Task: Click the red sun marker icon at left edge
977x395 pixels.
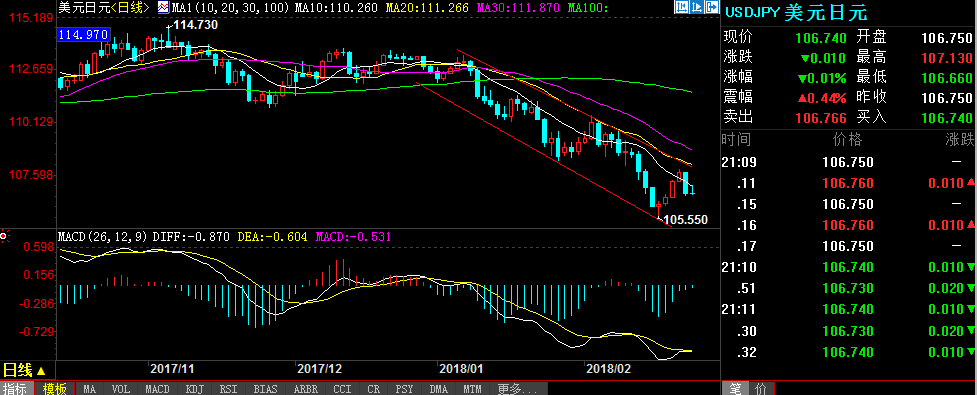Action: point(3,236)
